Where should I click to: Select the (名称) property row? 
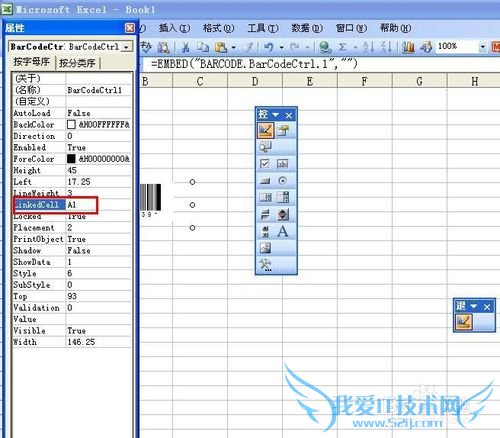pos(72,90)
